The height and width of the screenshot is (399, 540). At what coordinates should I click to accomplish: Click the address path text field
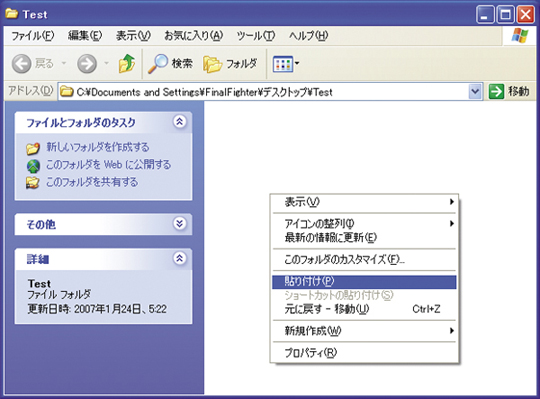click(x=263, y=92)
